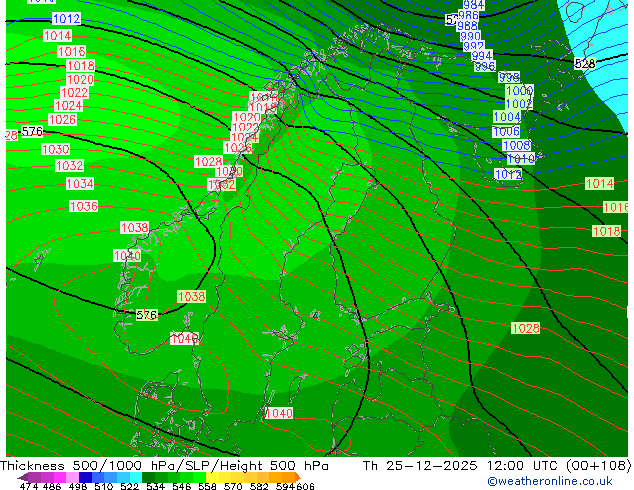This screenshot has width=634, height=490.
Task: Click the map title 'Thickness 500/1000 hPa/SLP/Height 500 hPa'
Action: pos(164,466)
